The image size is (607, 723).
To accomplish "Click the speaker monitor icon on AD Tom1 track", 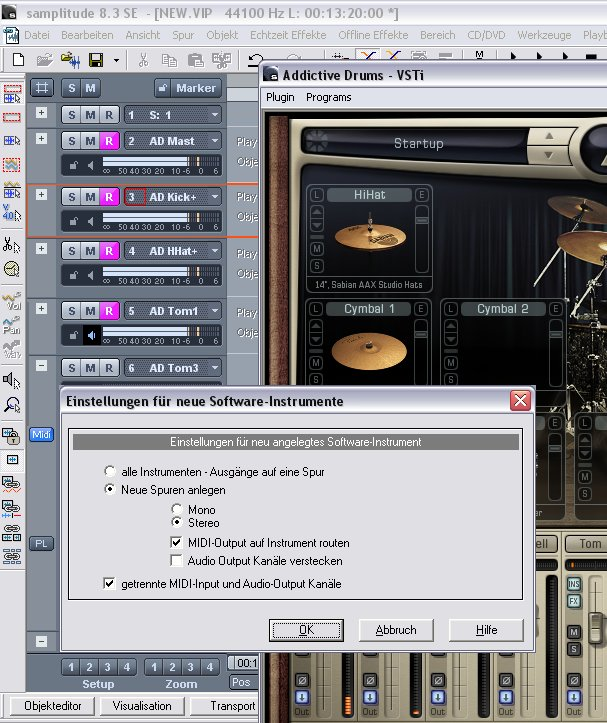I will pos(91,336).
